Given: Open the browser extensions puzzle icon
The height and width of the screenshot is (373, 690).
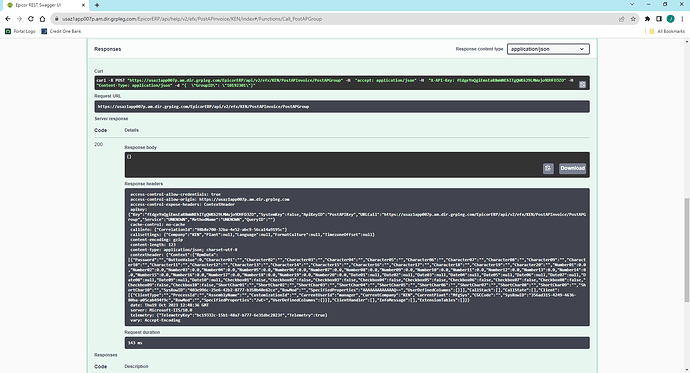Looking at the screenshot, I should 647,19.
